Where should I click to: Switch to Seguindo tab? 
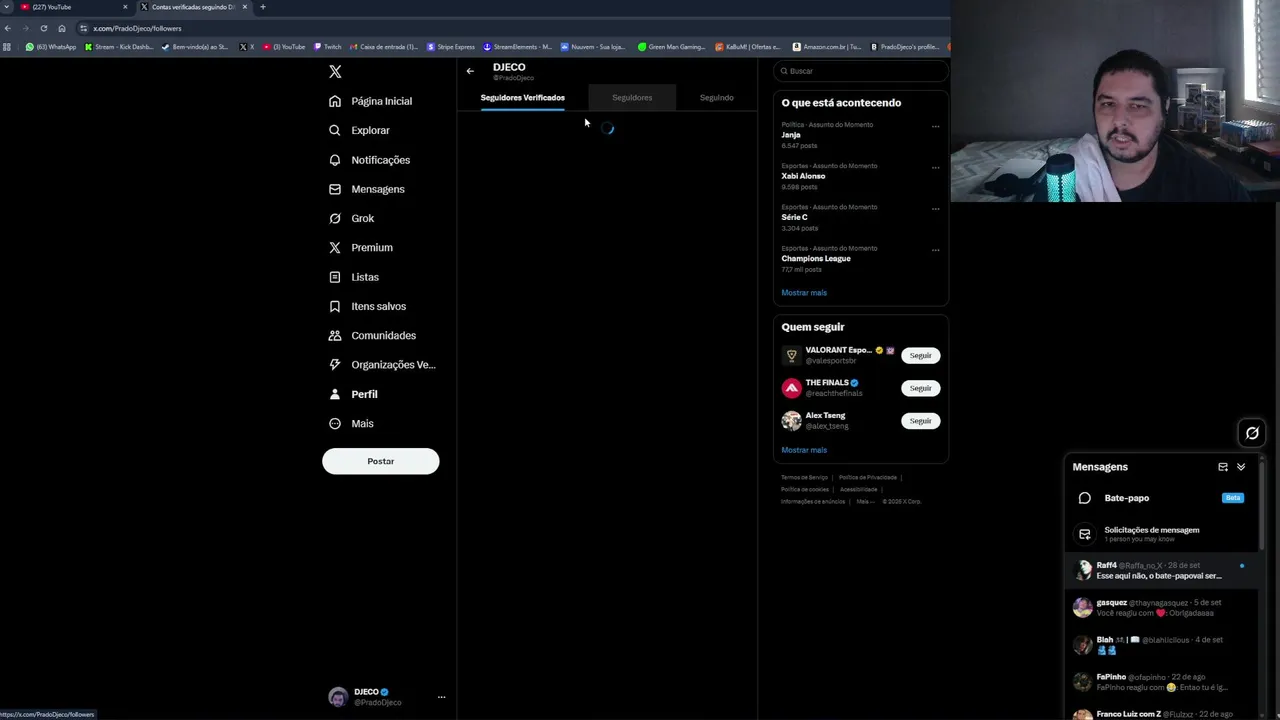(x=716, y=98)
